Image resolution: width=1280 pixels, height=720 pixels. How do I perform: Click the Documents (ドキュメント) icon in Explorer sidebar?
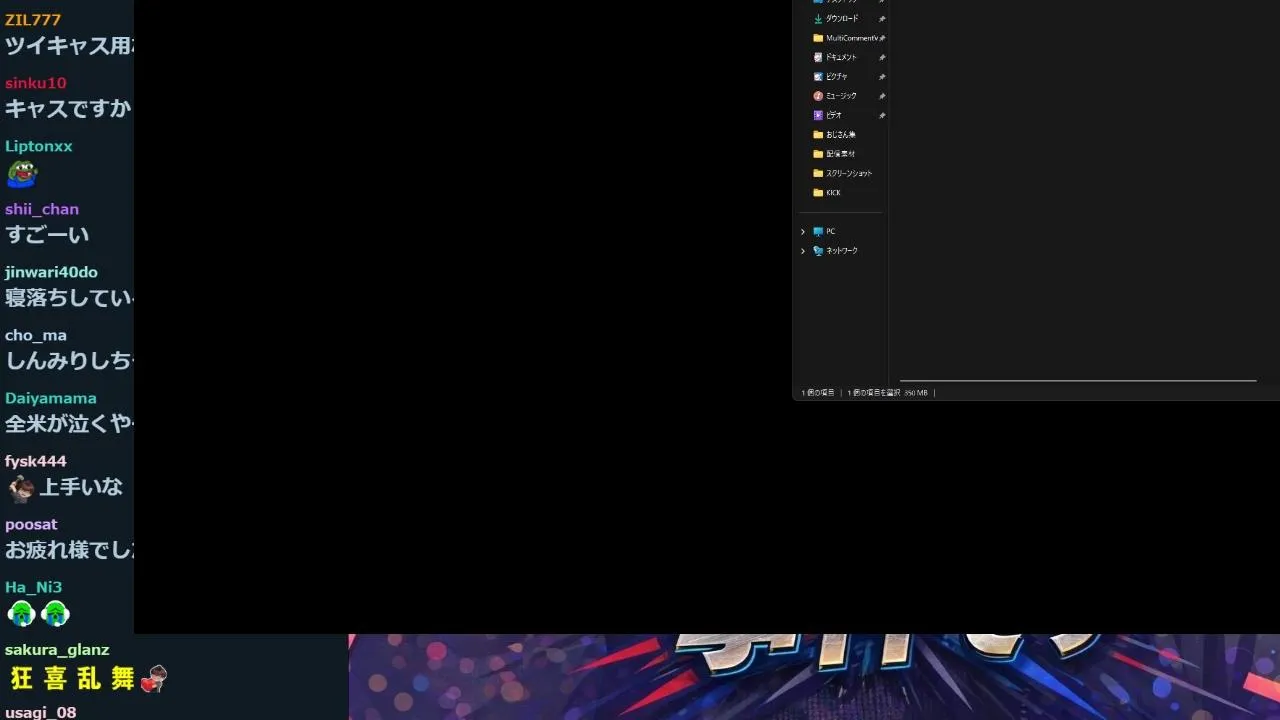point(818,58)
